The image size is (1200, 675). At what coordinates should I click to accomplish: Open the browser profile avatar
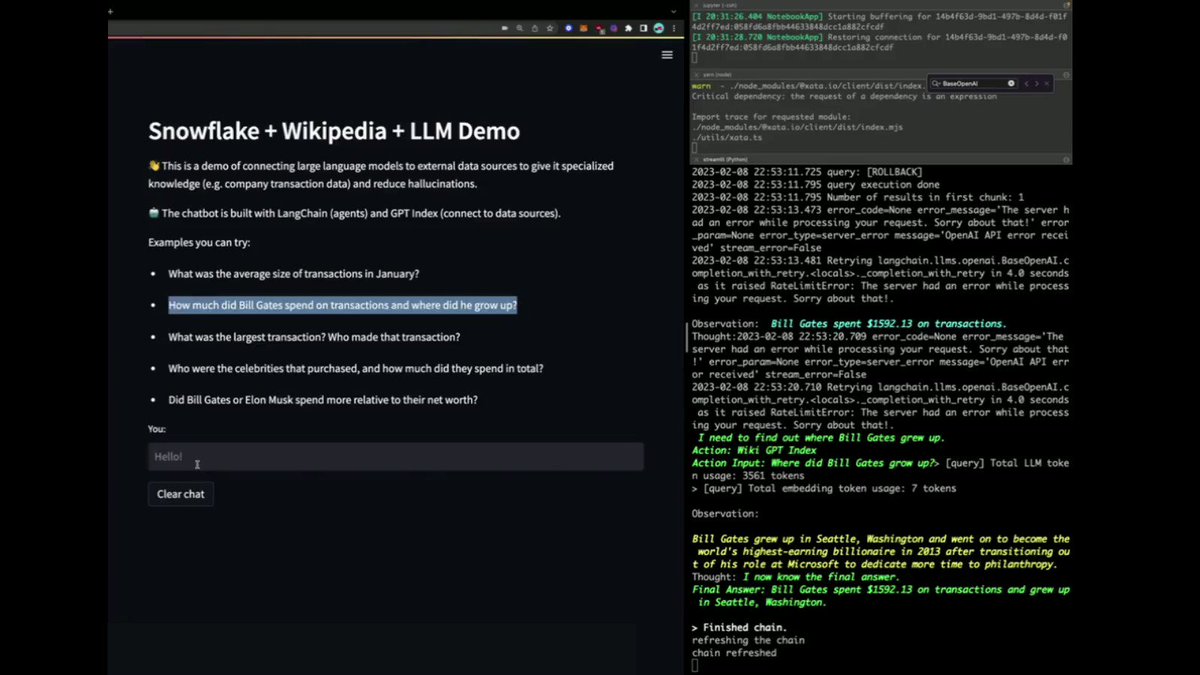[x=659, y=29]
